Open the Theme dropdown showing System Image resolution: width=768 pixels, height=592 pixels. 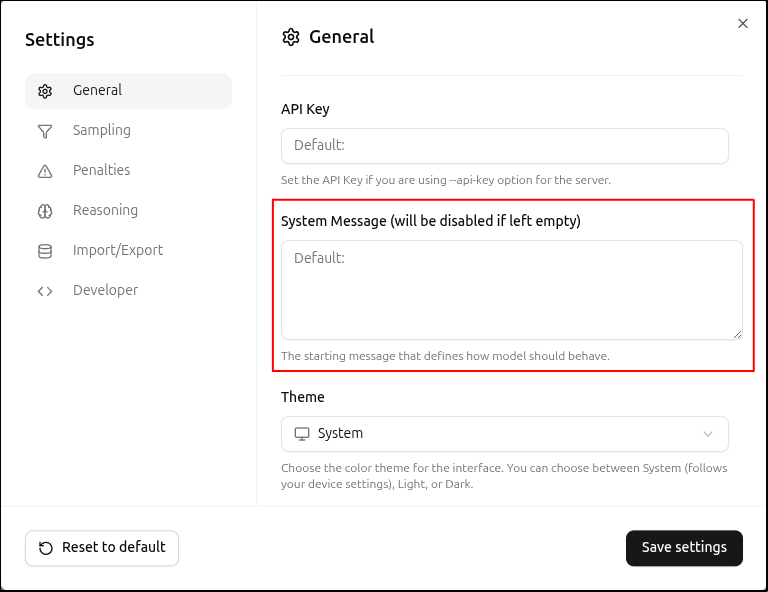tap(504, 434)
